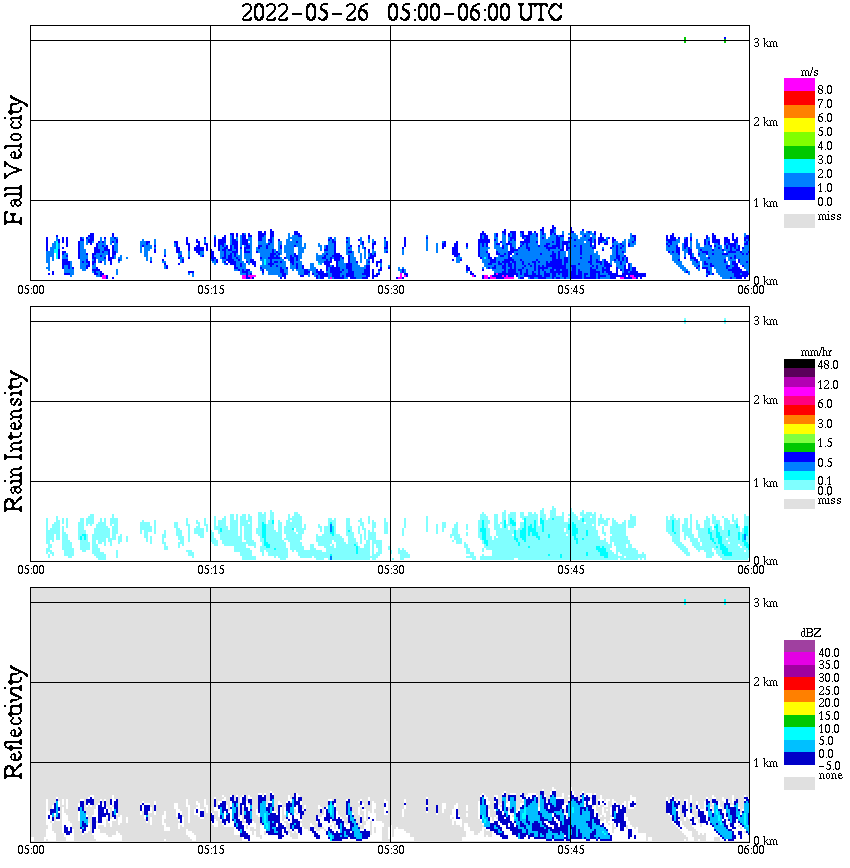Click the red 7.0 swatch in m/s legend
This screenshot has width=850, height=868.
tap(799, 99)
